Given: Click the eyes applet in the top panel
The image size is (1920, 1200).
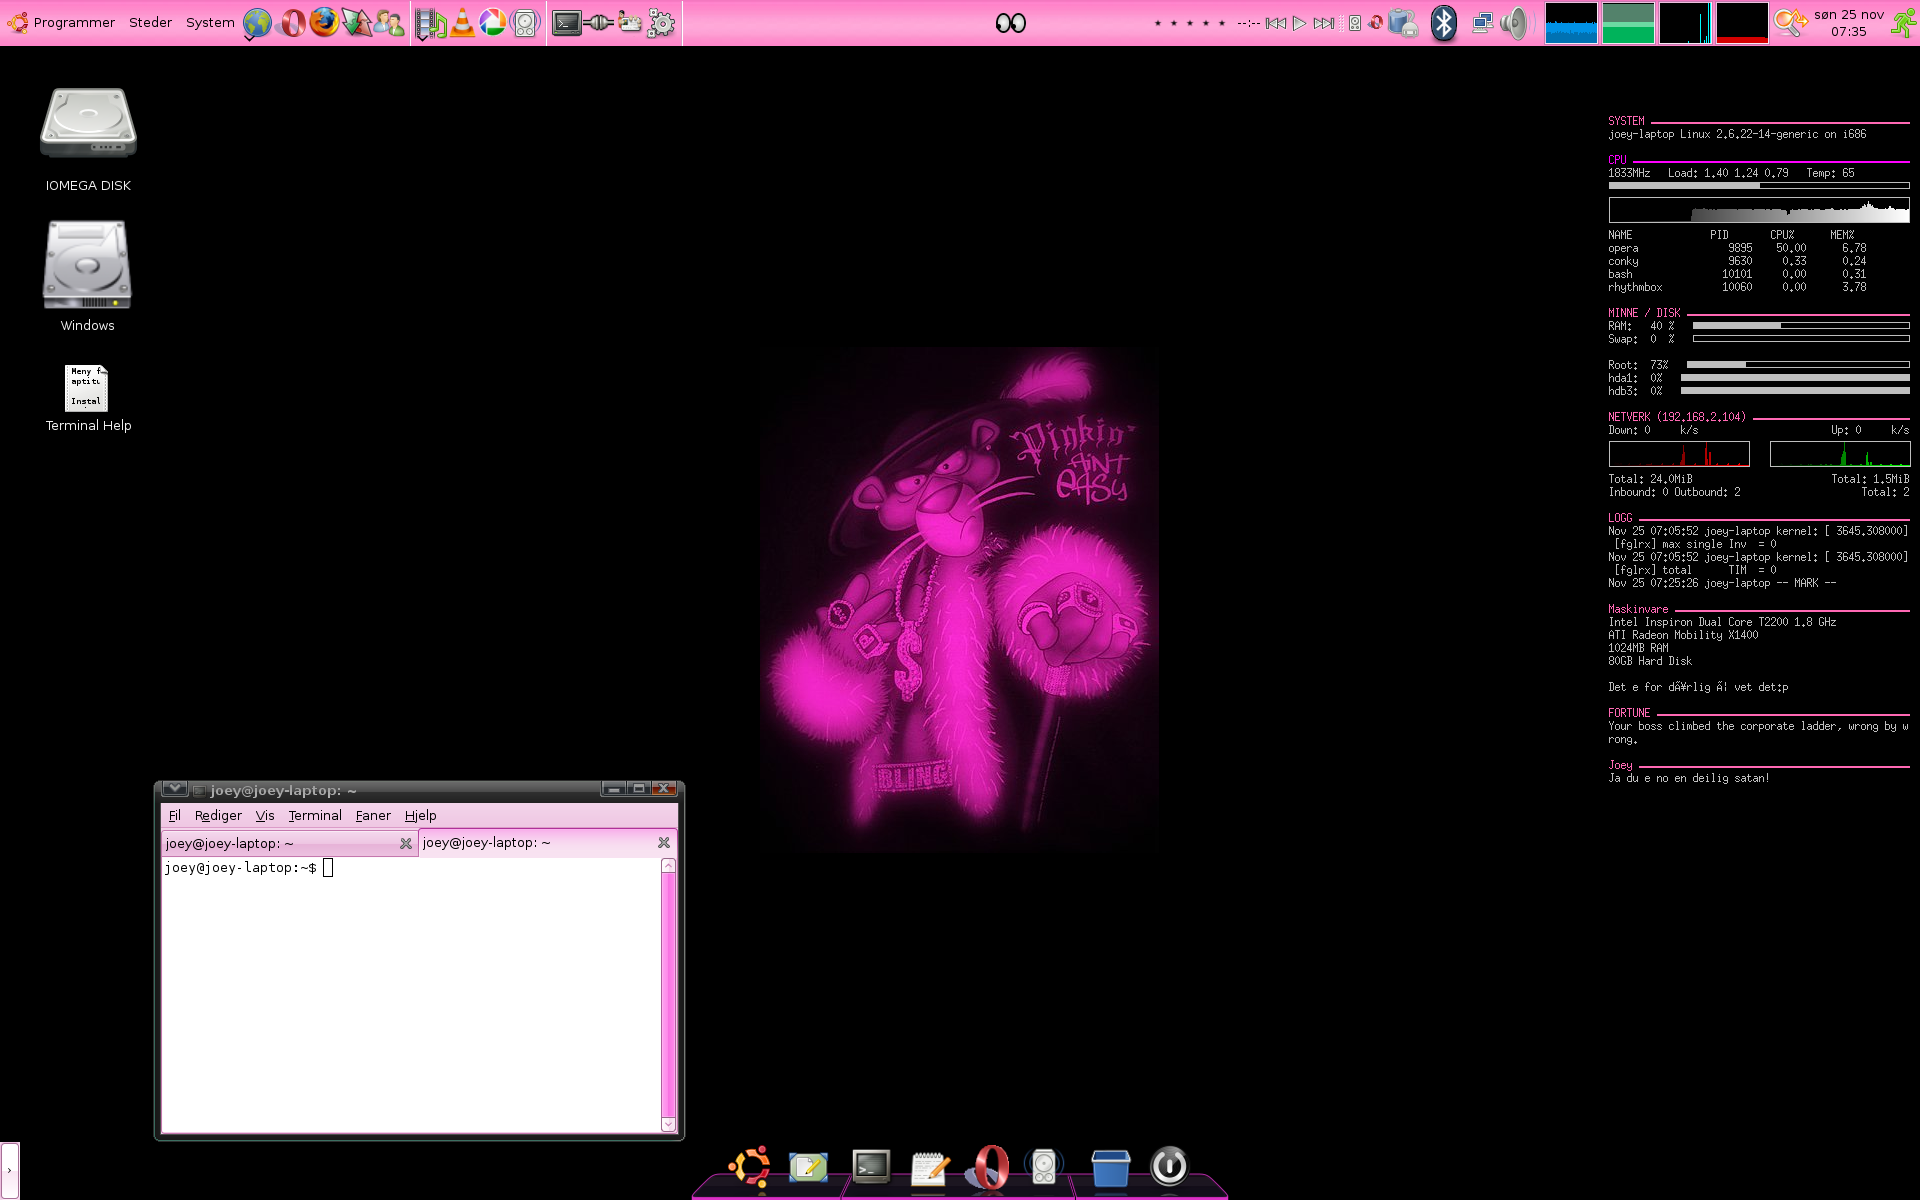Looking at the screenshot, I should point(1011,22).
